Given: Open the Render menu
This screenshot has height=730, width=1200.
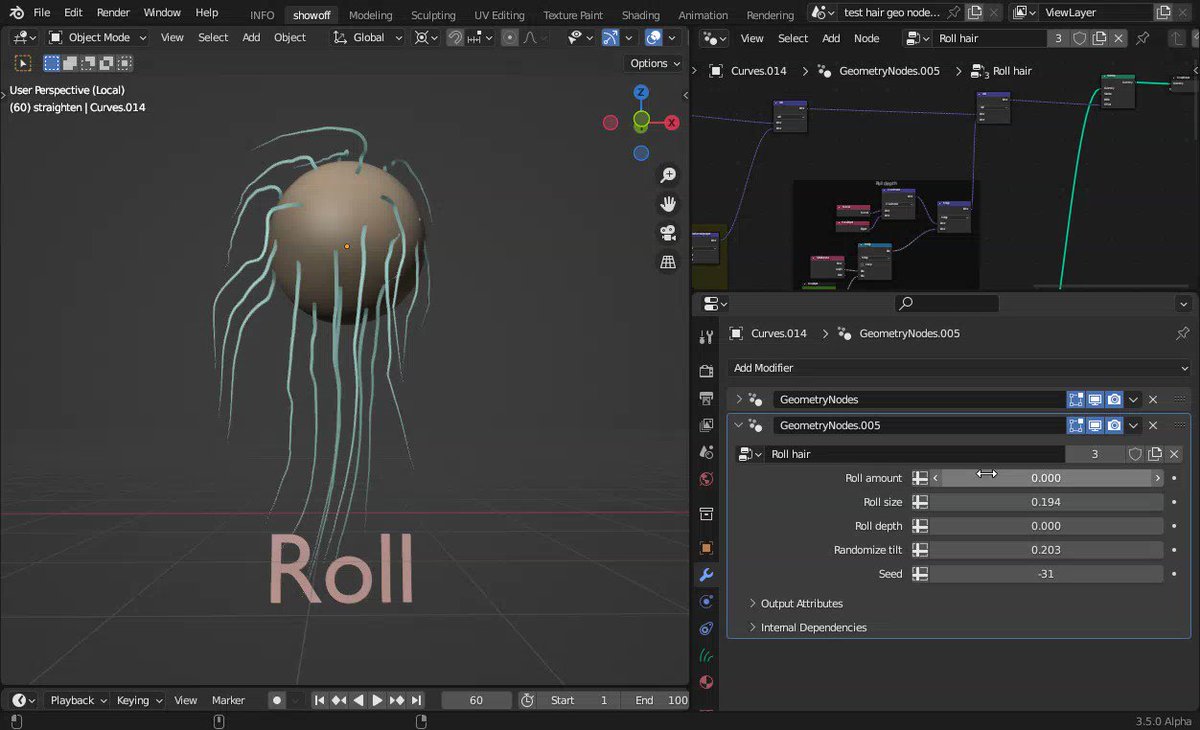Looking at the screenshot, I should (x=112, y=12).
